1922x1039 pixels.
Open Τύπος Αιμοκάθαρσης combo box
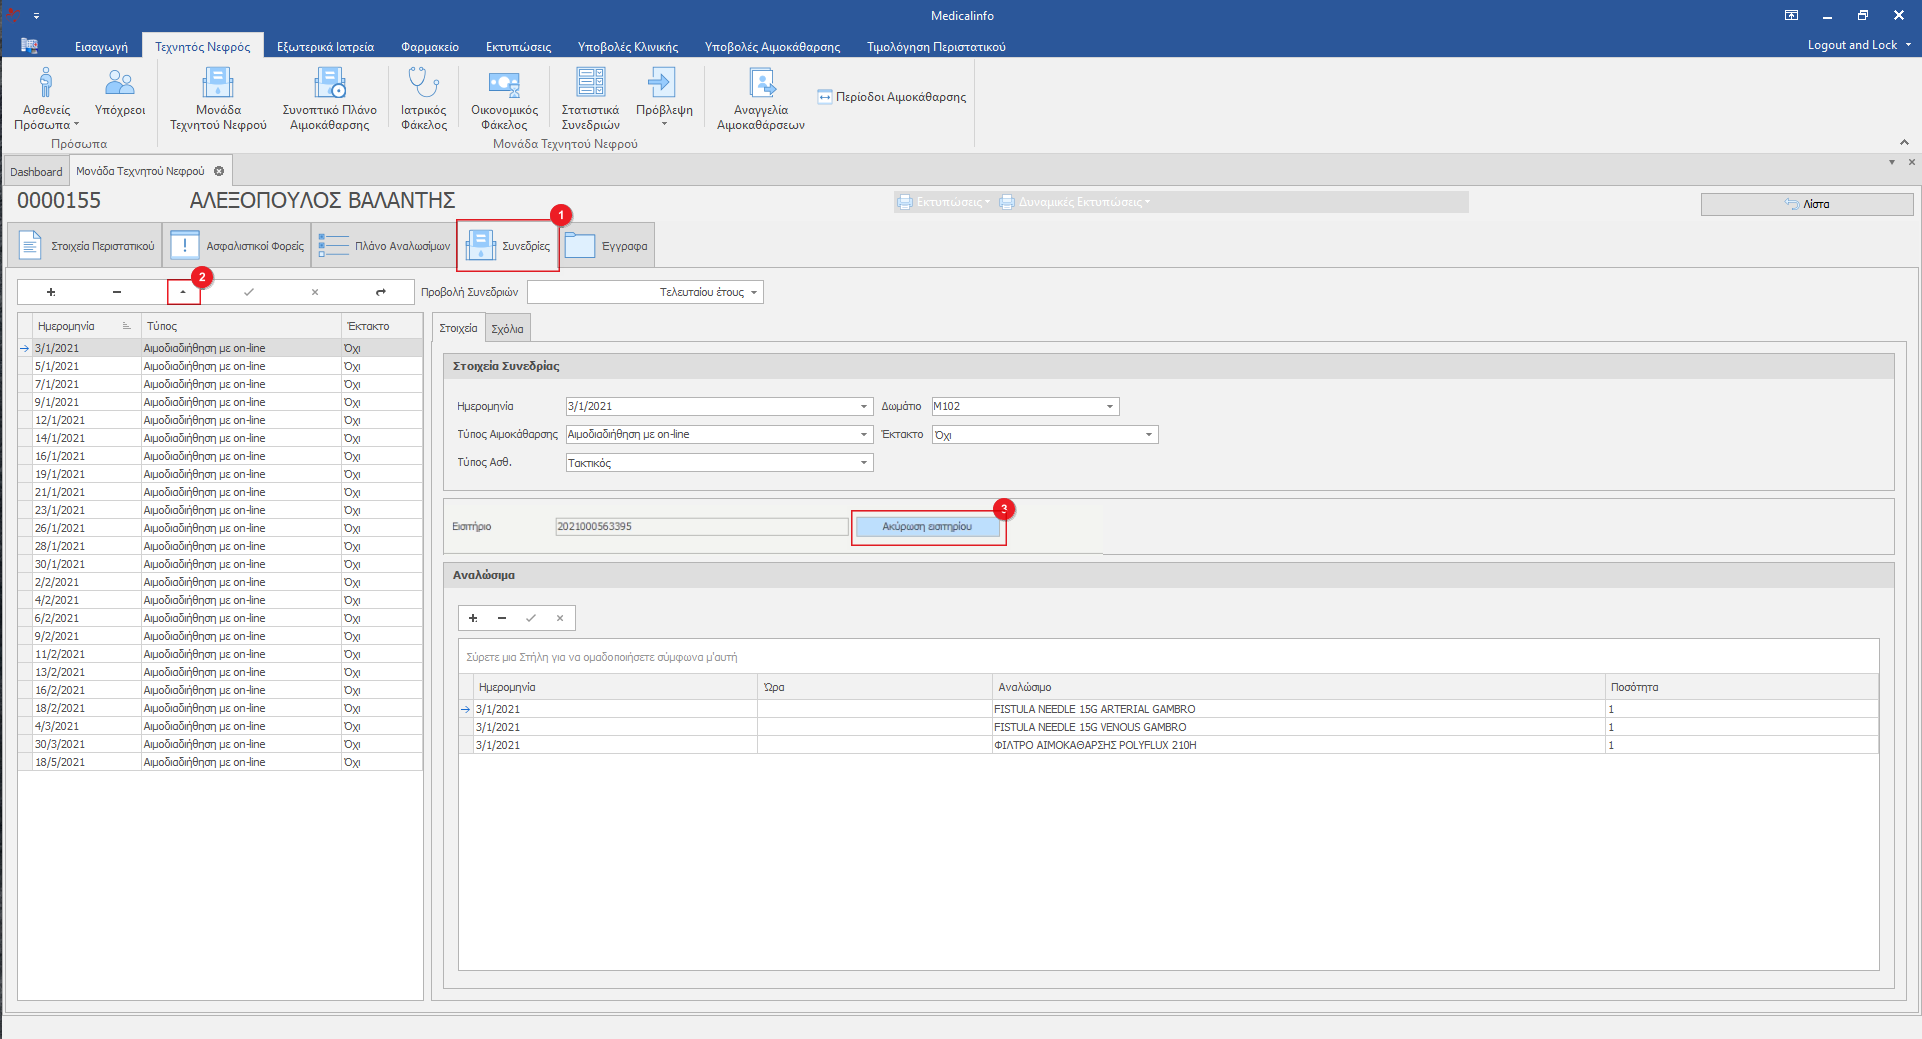coord(863,435)
